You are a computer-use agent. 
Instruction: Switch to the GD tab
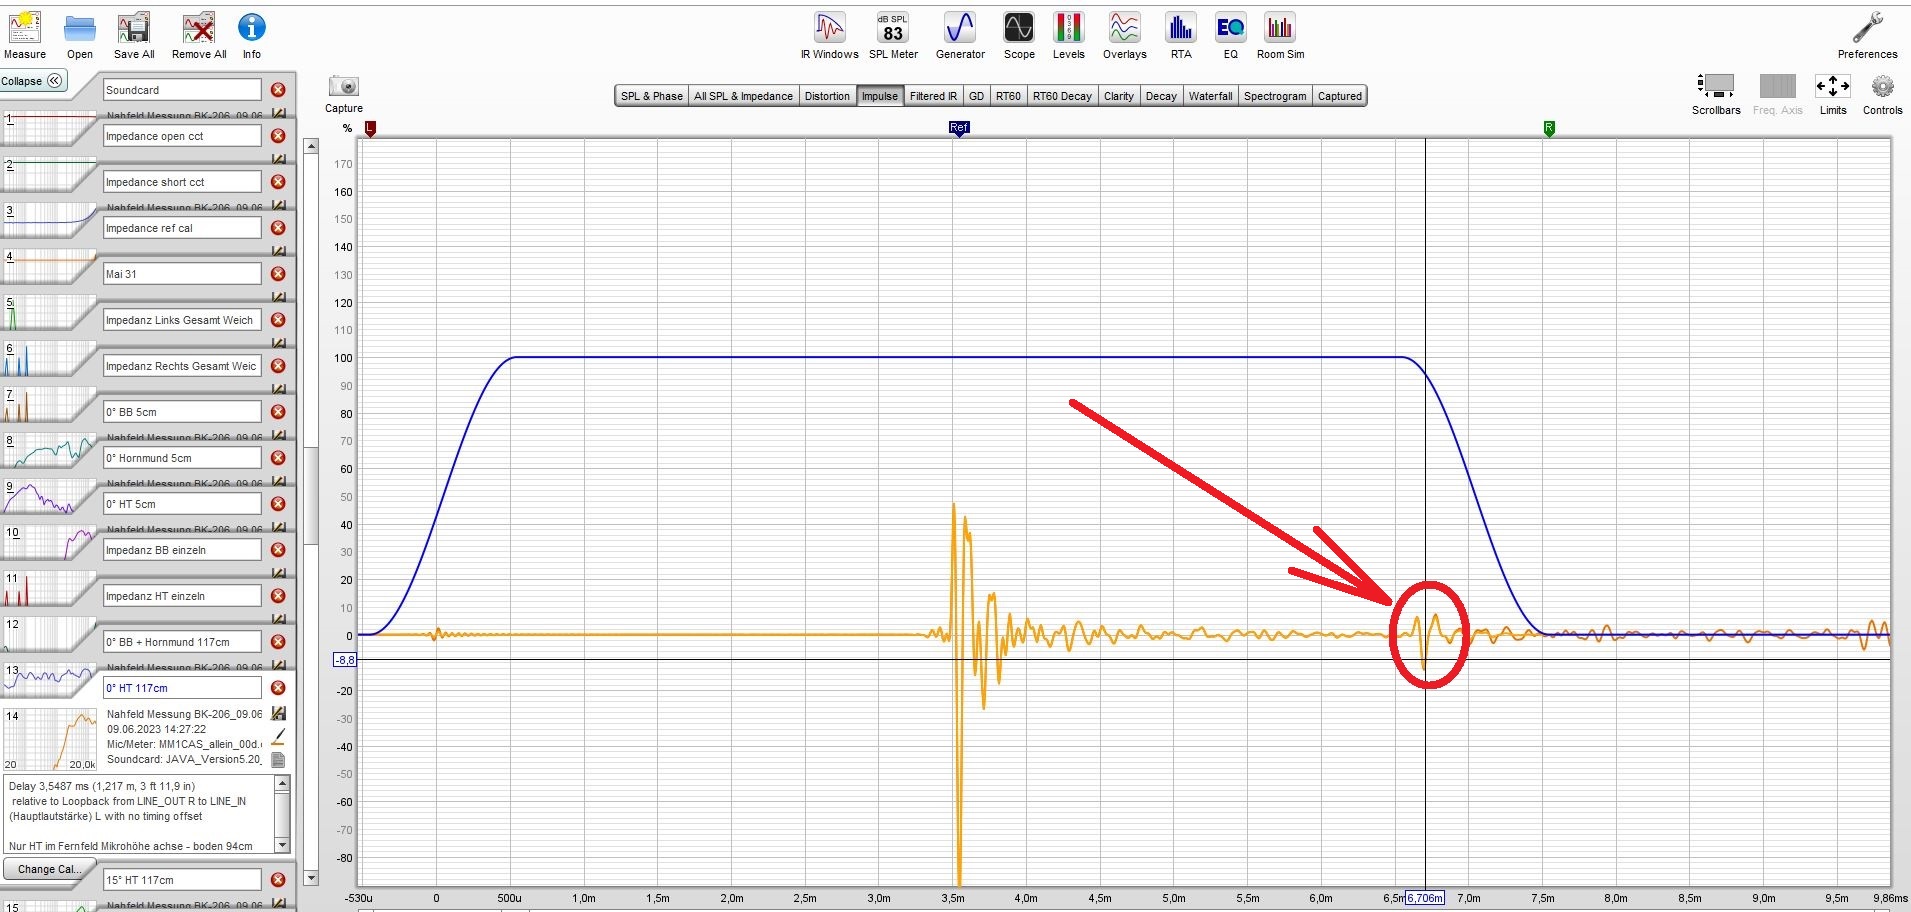[976, 96]
